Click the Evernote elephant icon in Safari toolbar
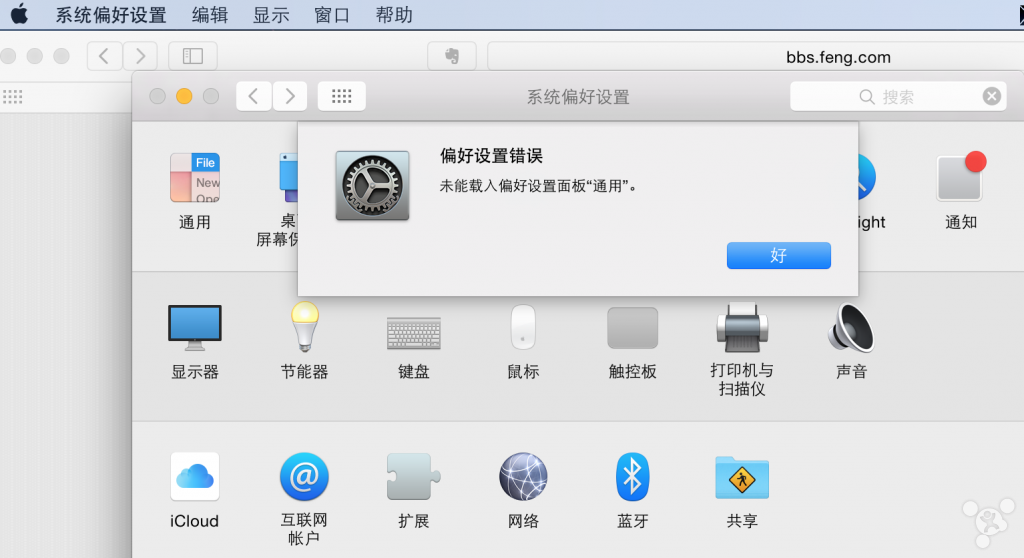The width and height of the screenshot is (1024, 558). [x=452, y=56]
